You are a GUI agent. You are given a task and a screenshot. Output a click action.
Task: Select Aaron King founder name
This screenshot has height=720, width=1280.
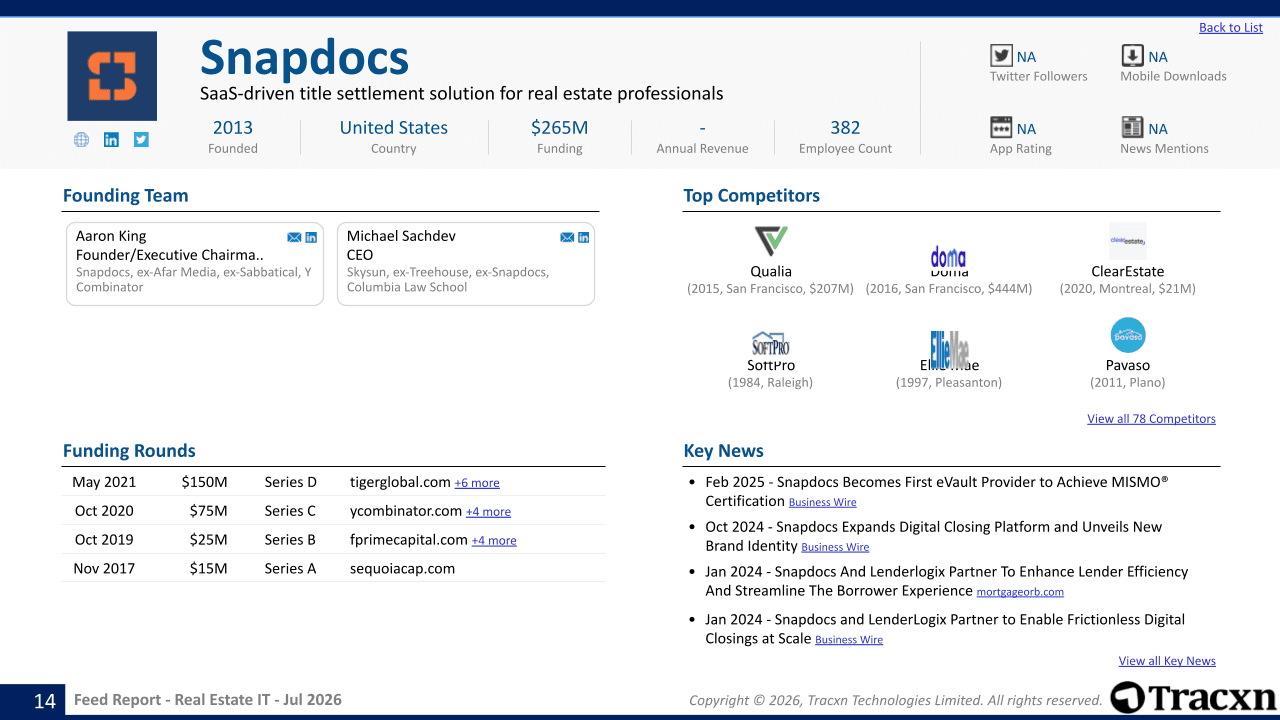(x=111, y=236)
